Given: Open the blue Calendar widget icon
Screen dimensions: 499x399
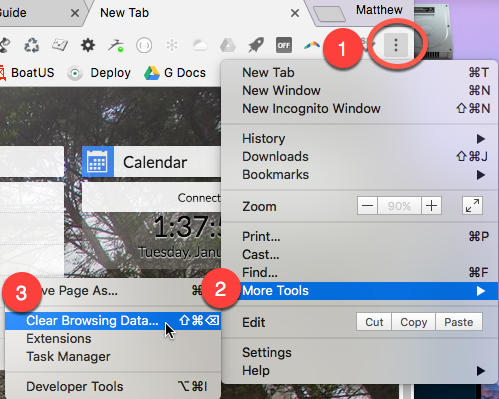Looking at the screenshot, I should pyautogui.click(x=98, y=162).
